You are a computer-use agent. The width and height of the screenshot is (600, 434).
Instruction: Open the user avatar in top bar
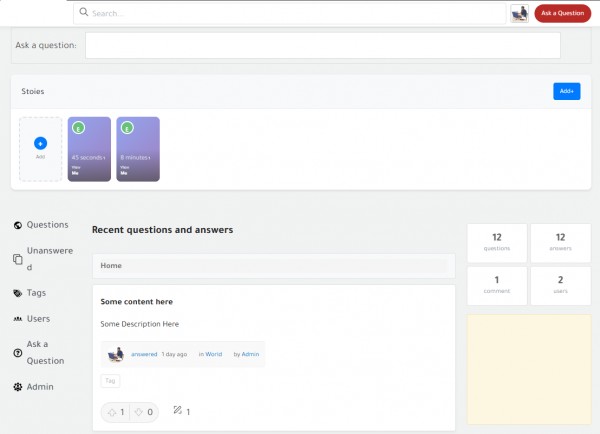(x=519, y=13)
